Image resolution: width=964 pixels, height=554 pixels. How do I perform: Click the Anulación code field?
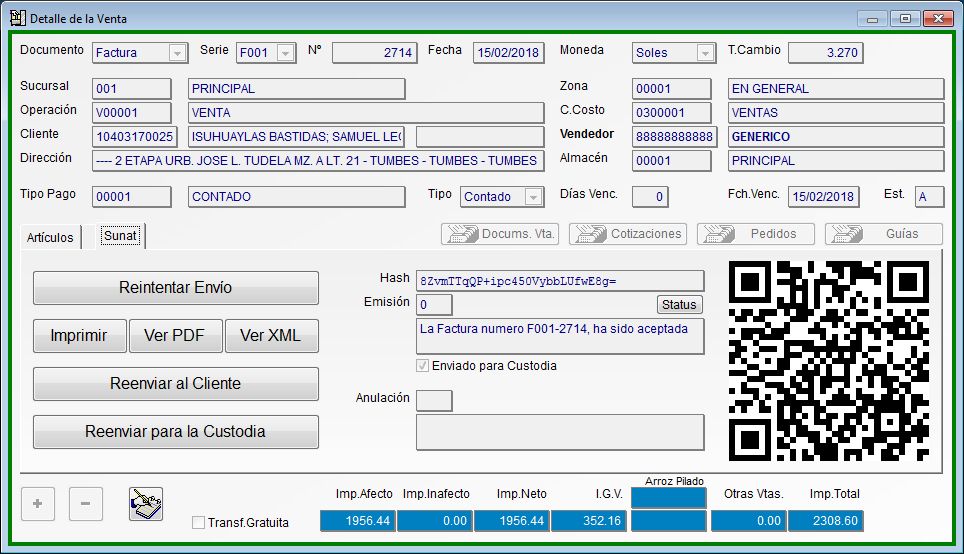[434, 400]
